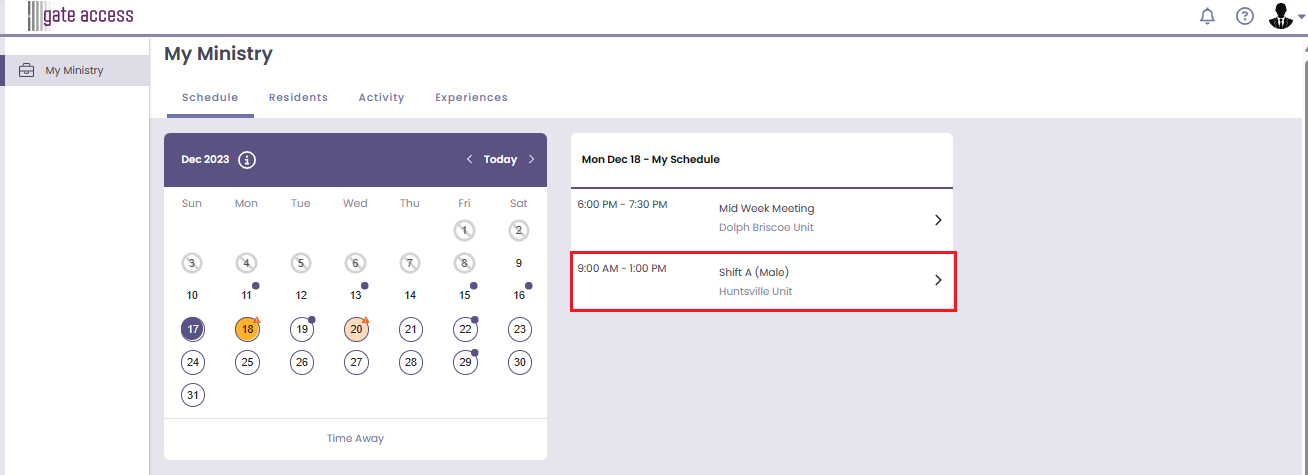Screen dimensions: 1308x475
Task: Select December 28 on the calendar
Action: click(410, 362)
